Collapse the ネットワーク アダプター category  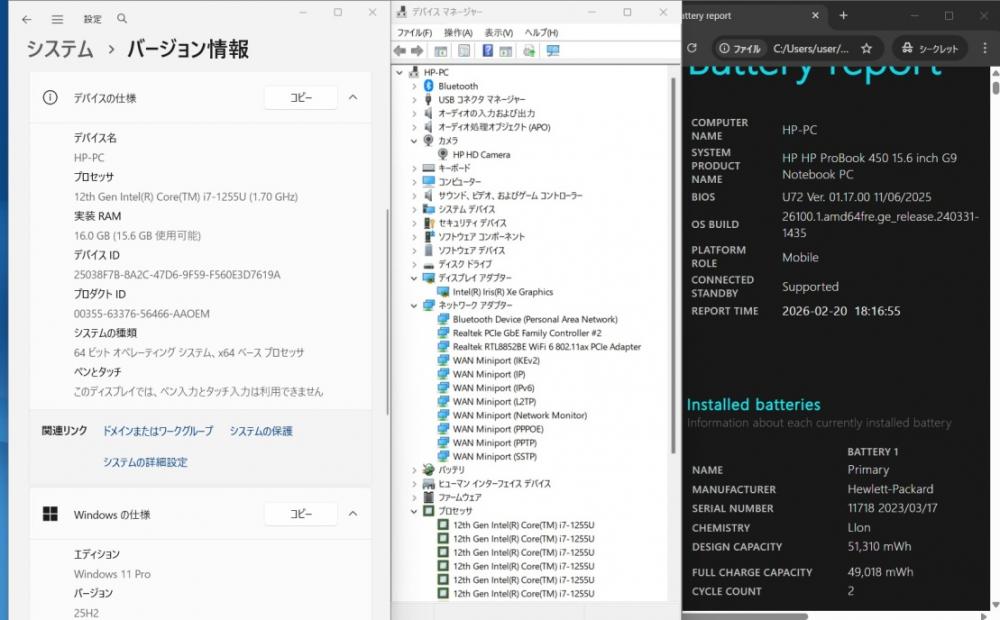(414, 306)
